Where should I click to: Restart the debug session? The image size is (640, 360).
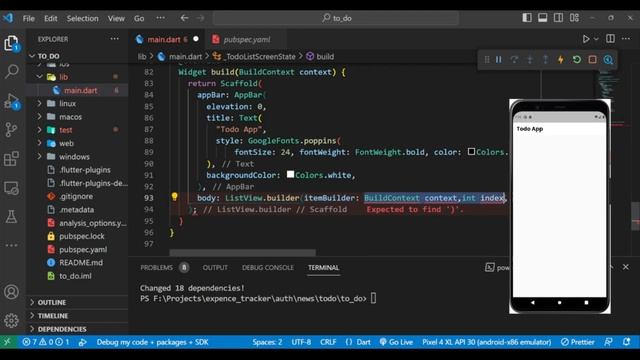pos(577,60)
